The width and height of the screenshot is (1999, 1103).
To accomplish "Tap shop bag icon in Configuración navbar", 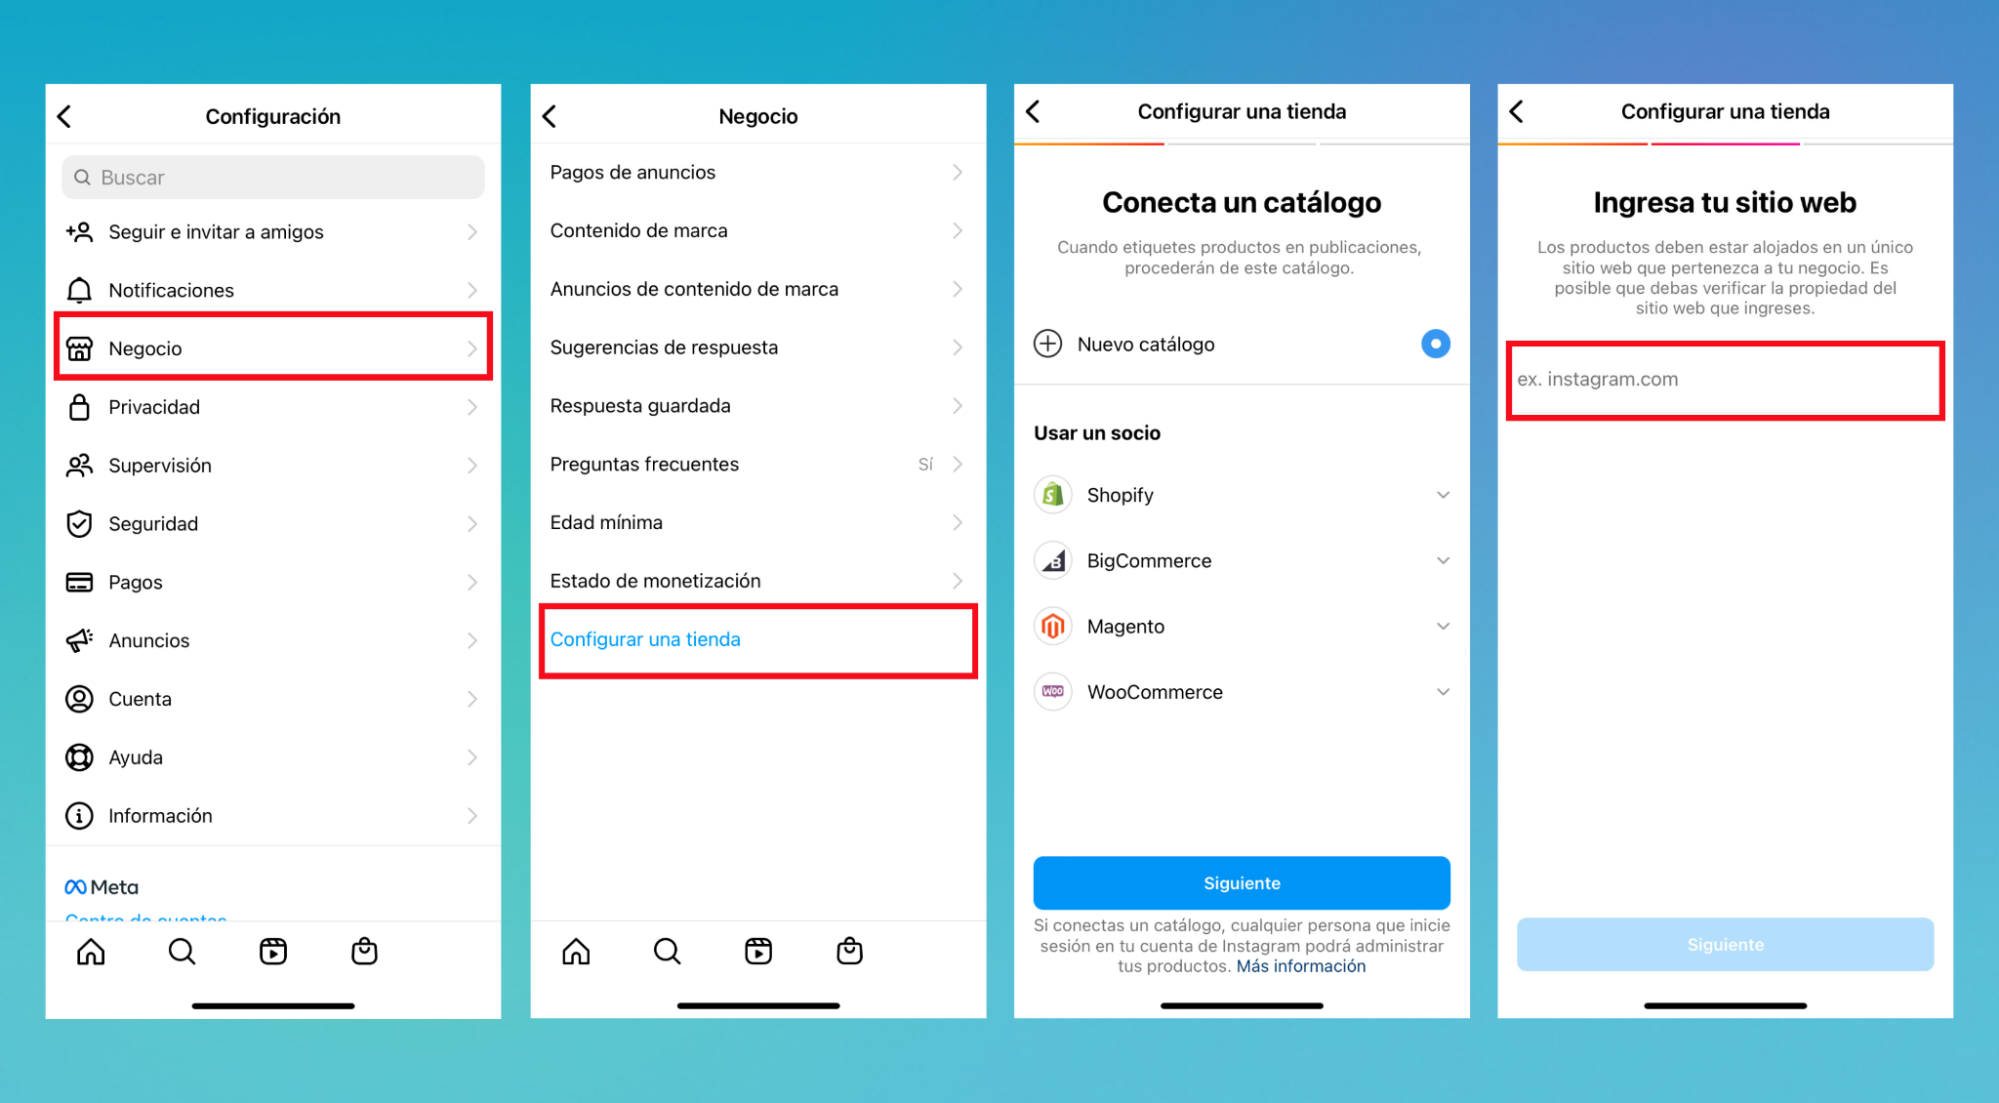I will click(x=364, y=951).
